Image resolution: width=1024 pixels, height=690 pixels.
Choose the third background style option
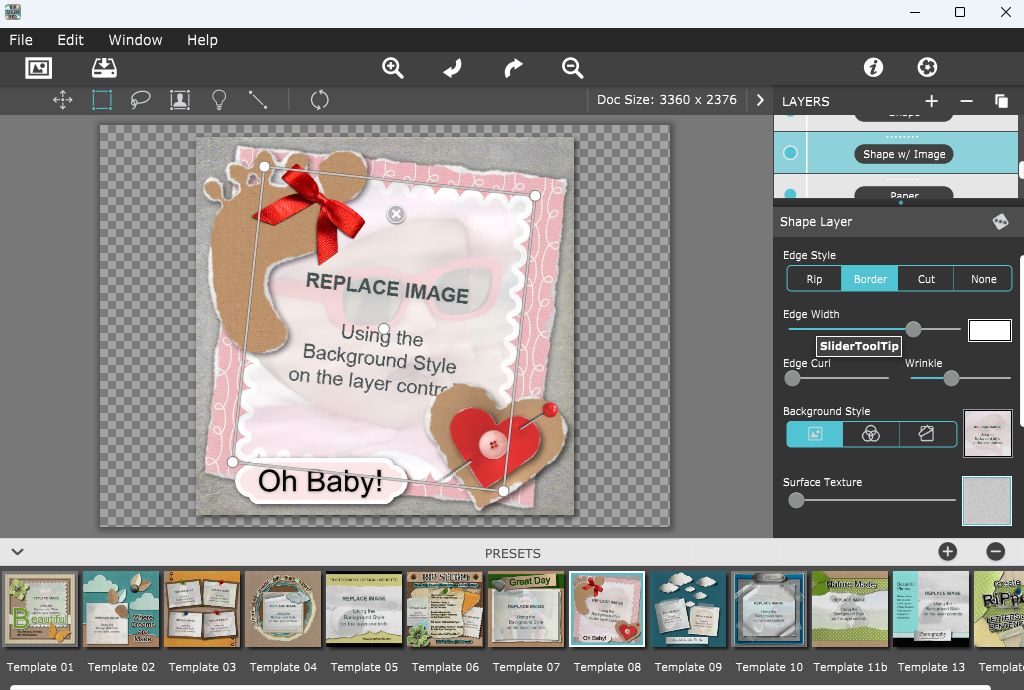pos(927,434)
